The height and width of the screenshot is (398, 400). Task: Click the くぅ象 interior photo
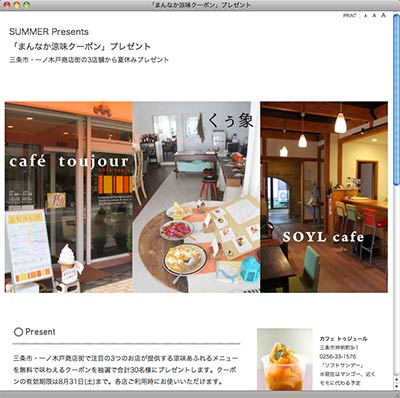pos(196,197)
